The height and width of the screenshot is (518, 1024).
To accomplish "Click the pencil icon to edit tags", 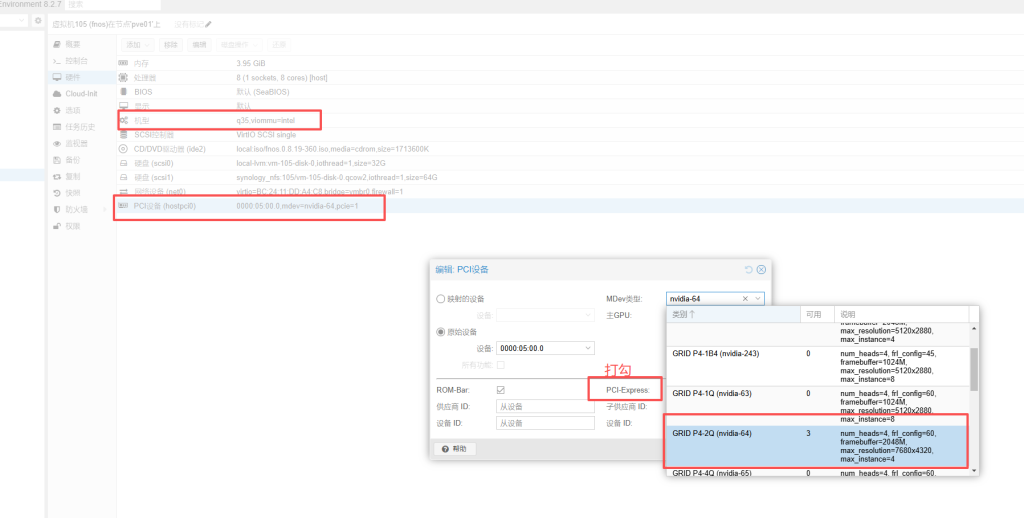I will click(x=208, y=23).
